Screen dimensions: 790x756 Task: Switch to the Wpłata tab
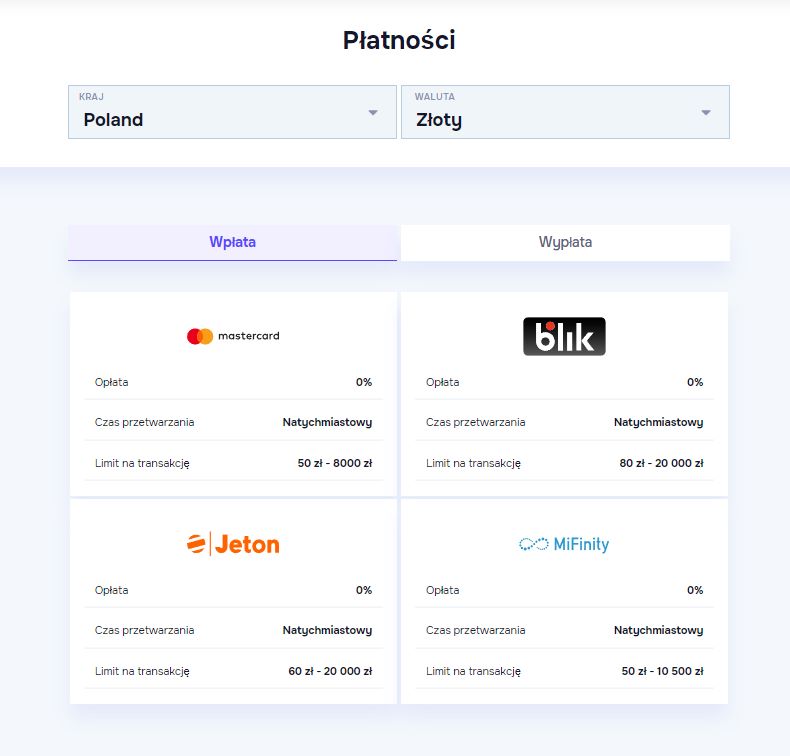point(232,242)
